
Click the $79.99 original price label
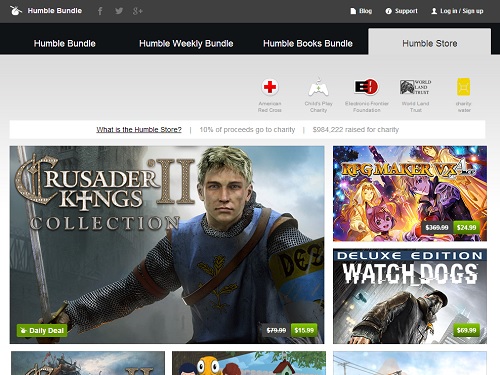(x=276, y=330)
